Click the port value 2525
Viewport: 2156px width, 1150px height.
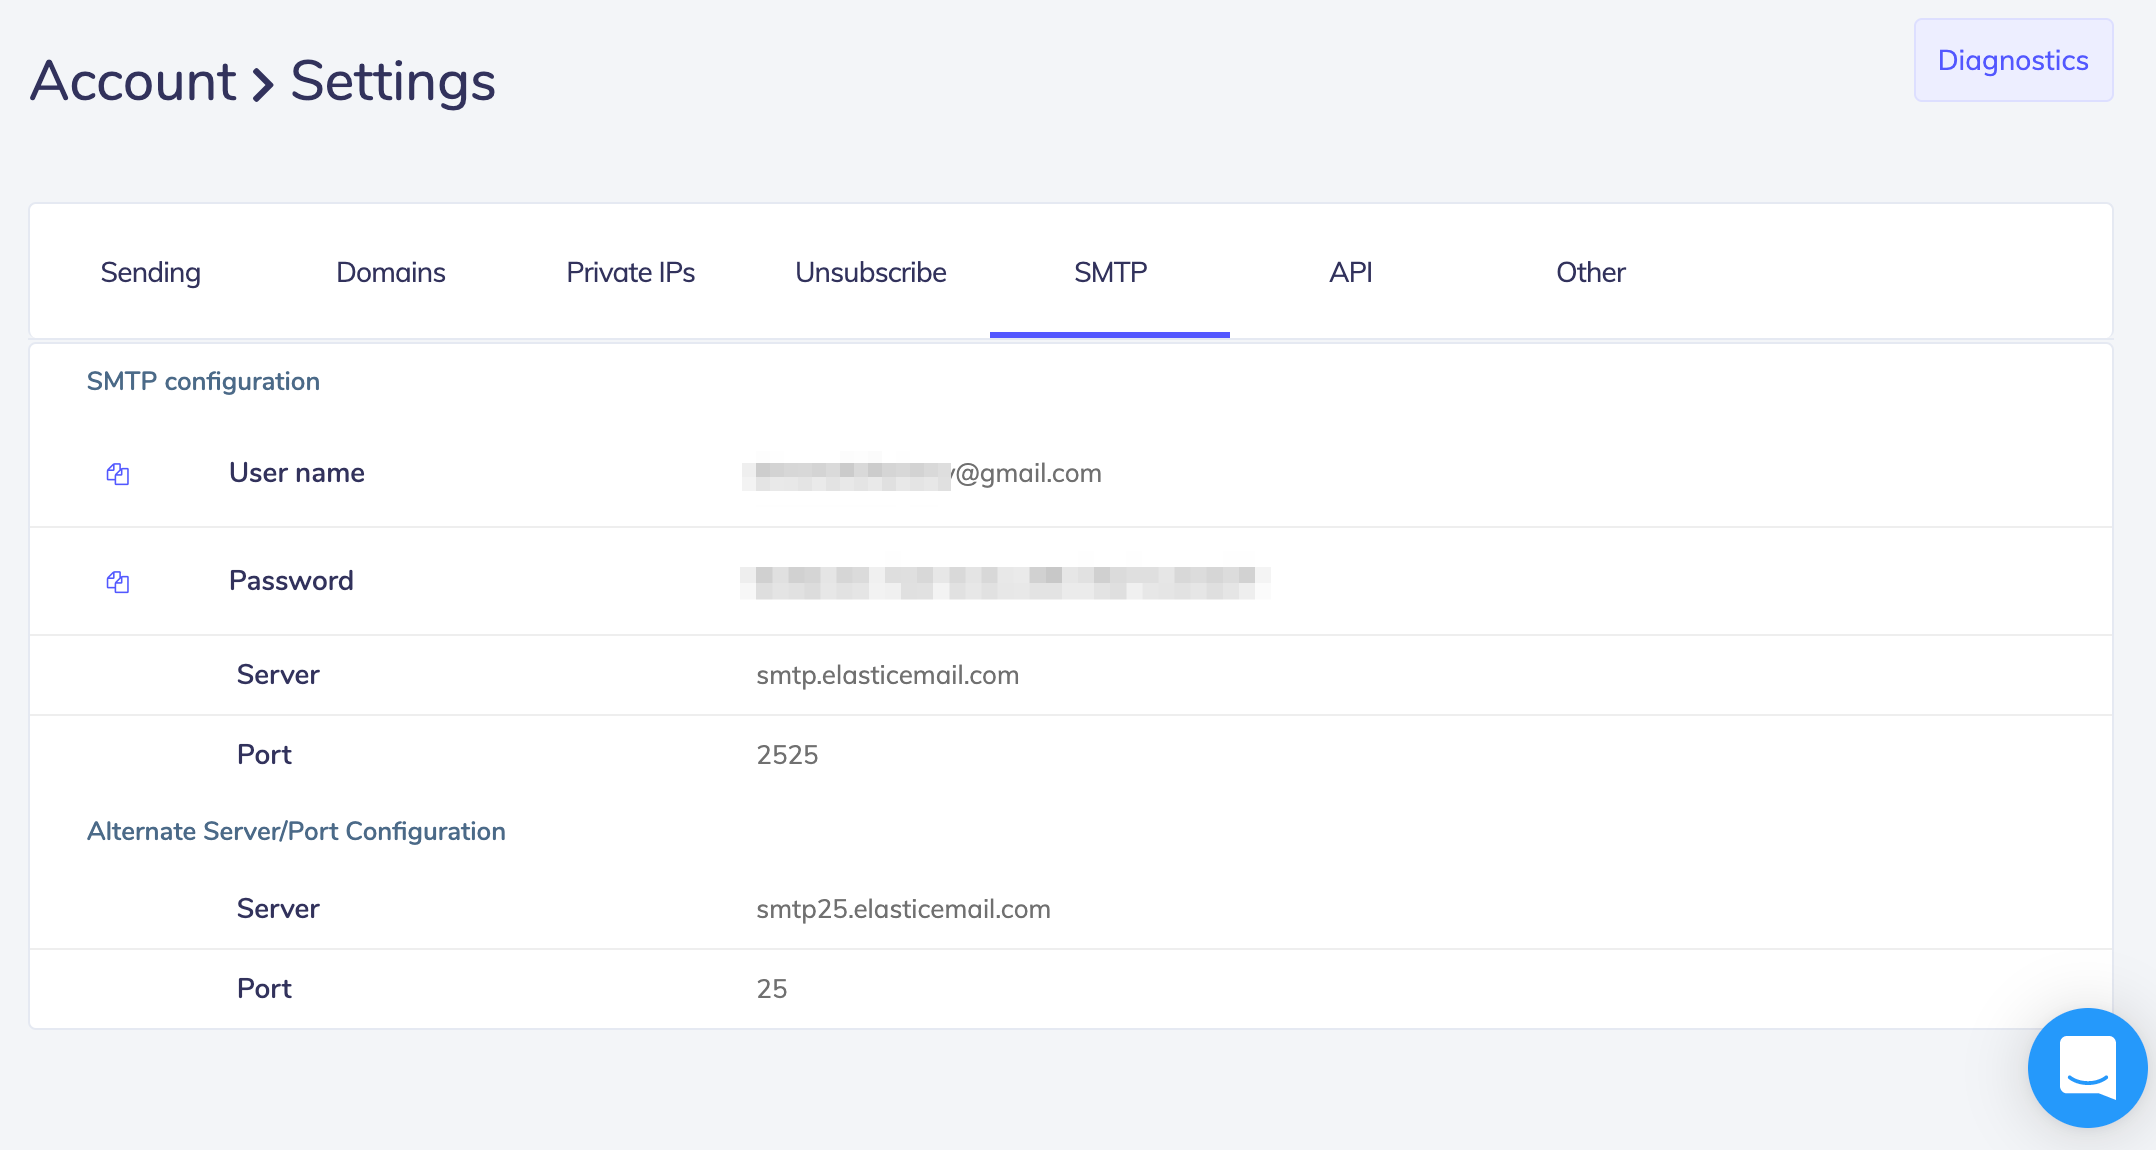point(787,755)
